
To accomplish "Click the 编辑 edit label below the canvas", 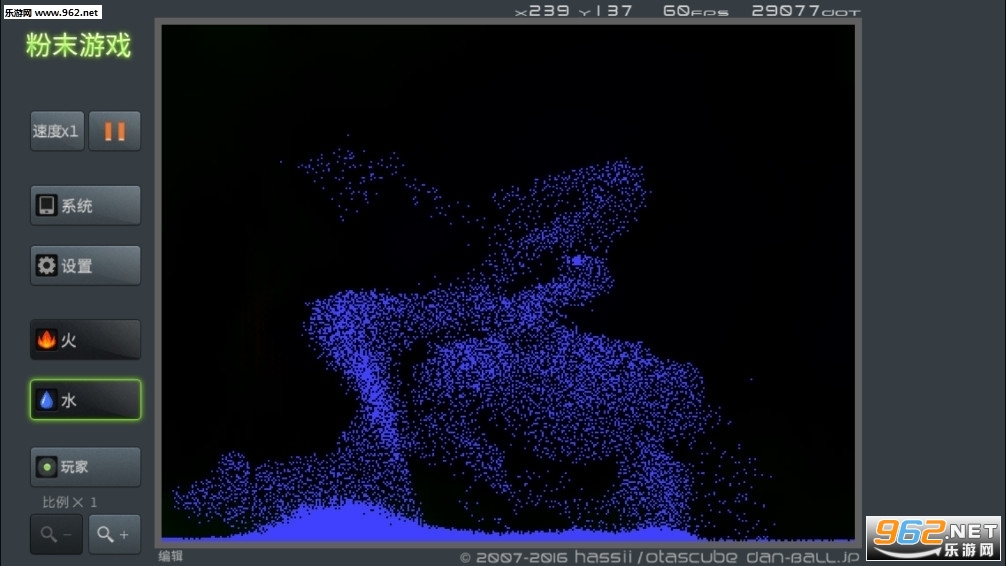I will click(171, 556).
